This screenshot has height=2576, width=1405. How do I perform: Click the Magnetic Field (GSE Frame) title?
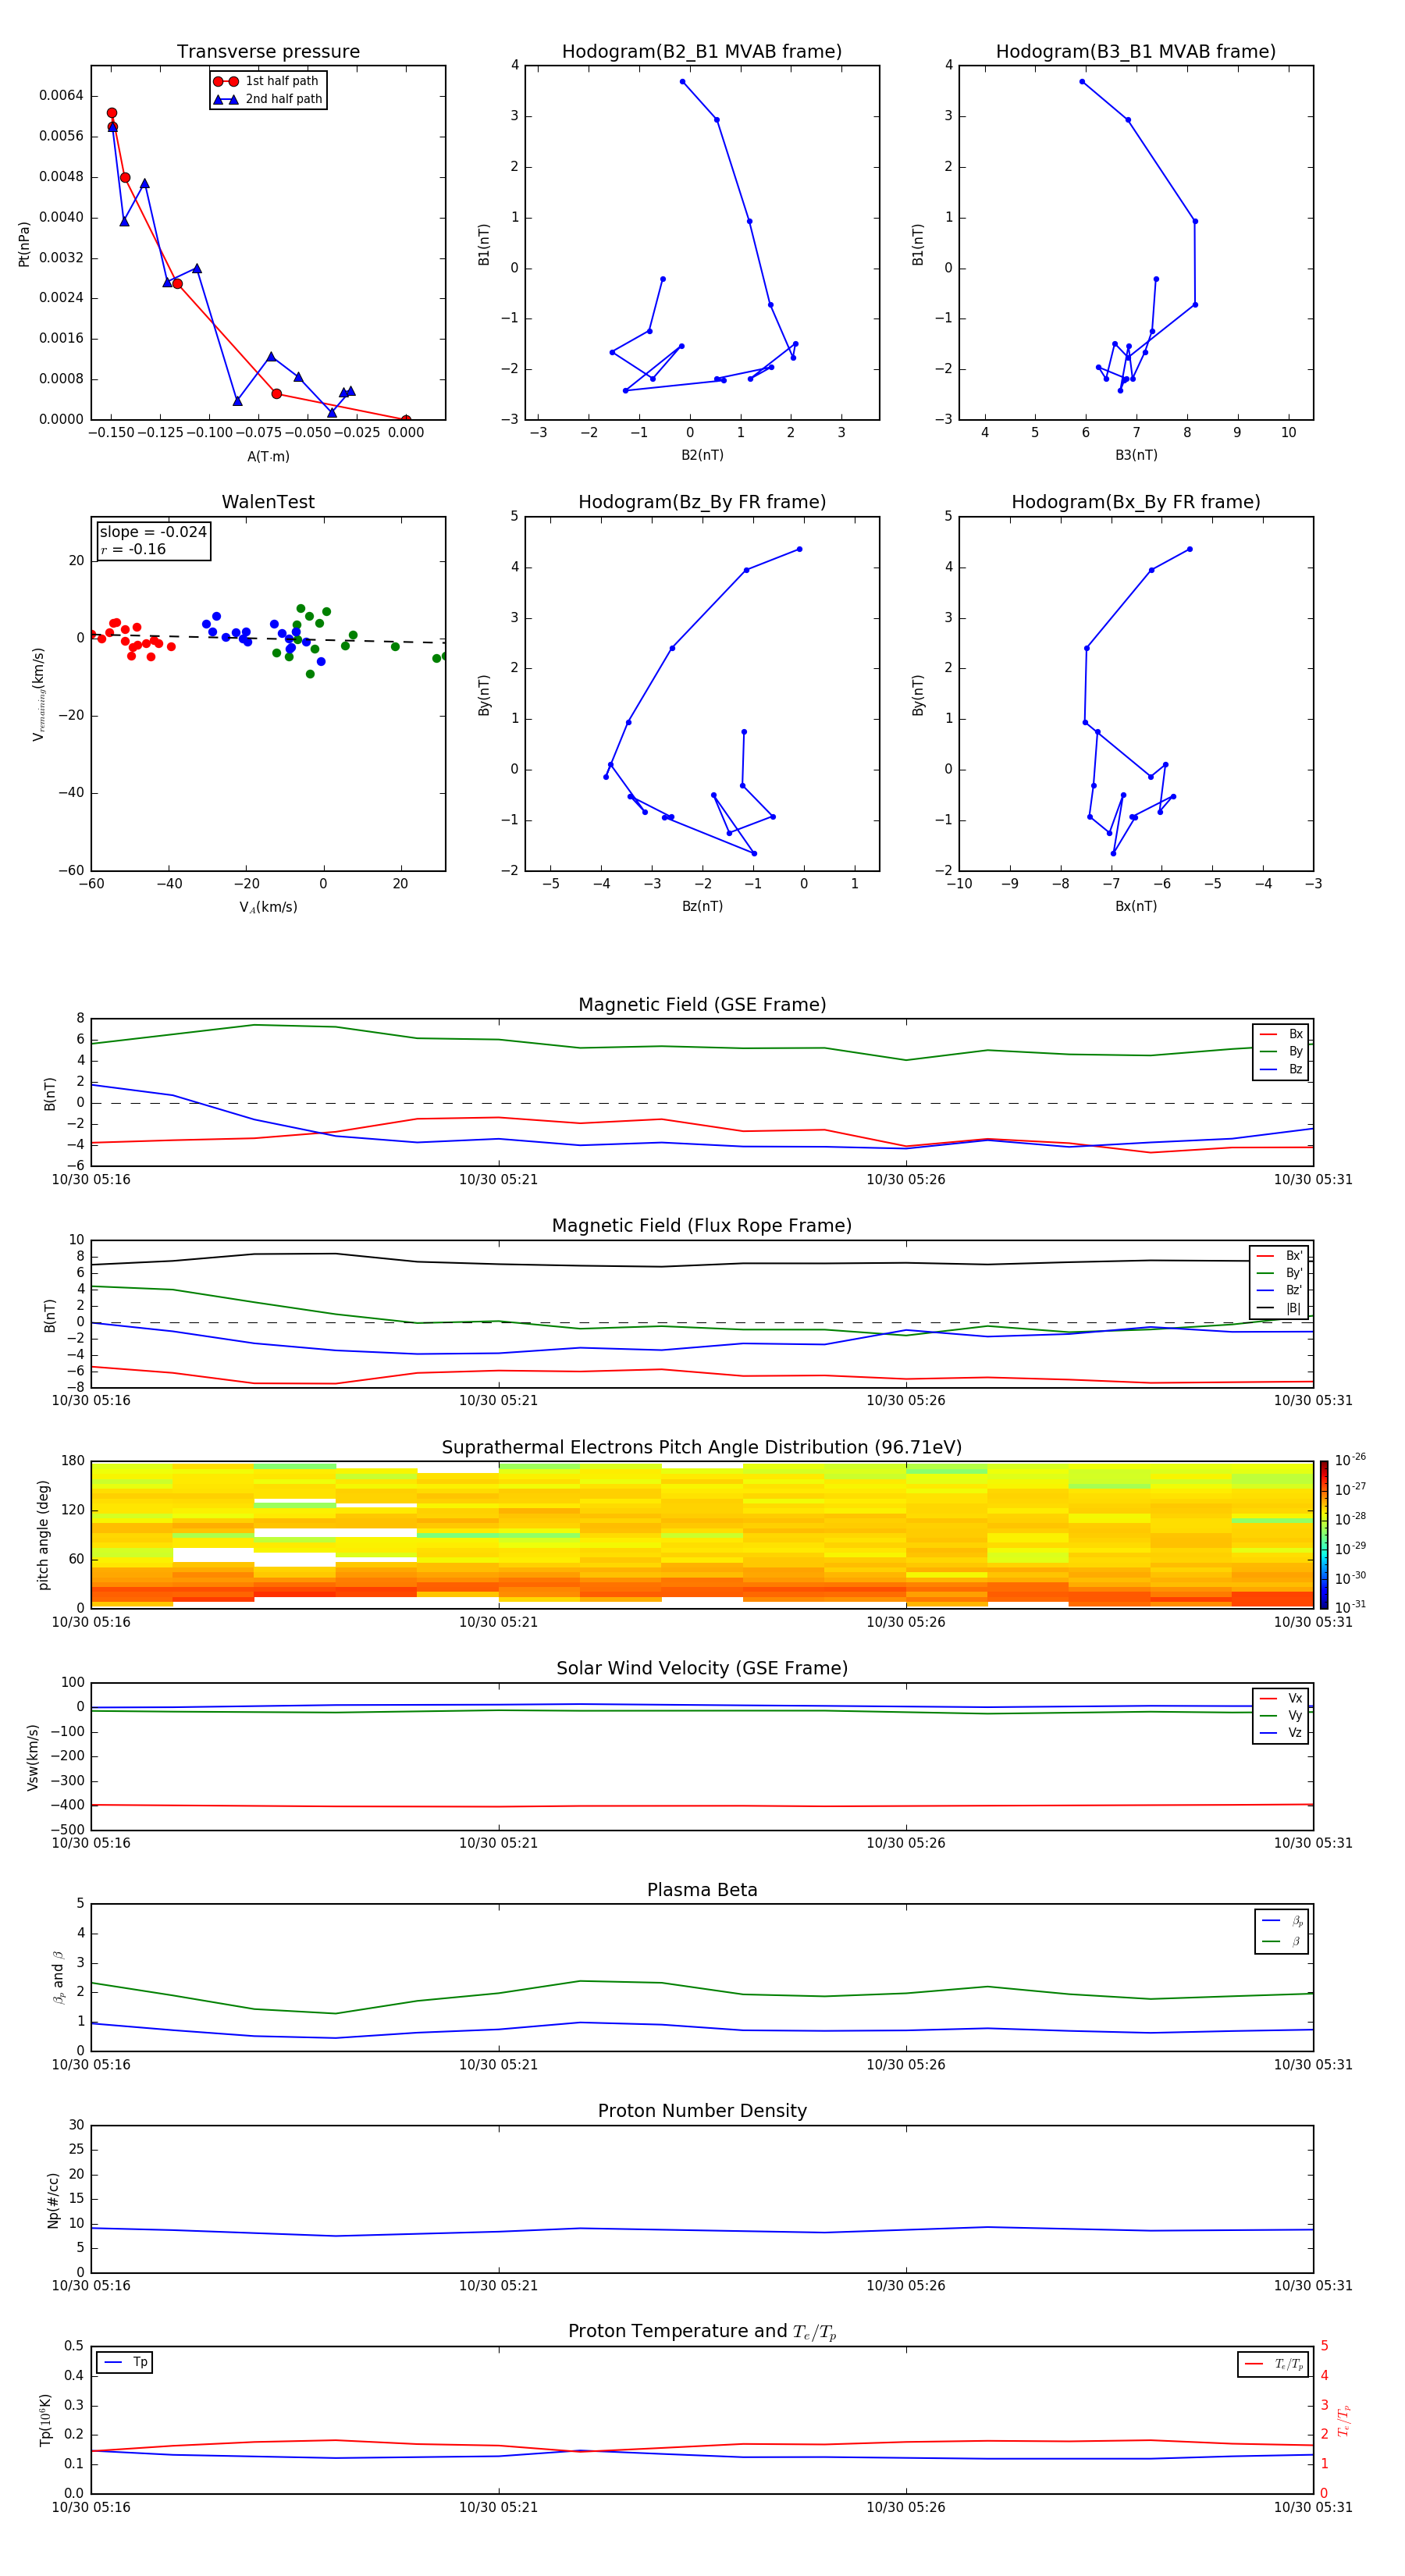click(702, 1005)
